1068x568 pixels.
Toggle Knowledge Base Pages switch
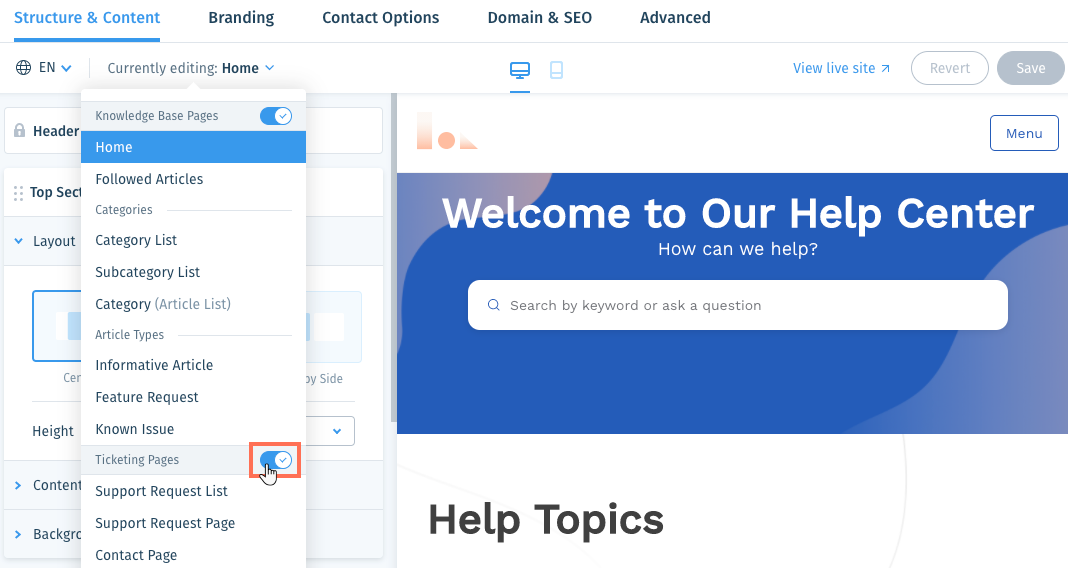pos(276,116)
